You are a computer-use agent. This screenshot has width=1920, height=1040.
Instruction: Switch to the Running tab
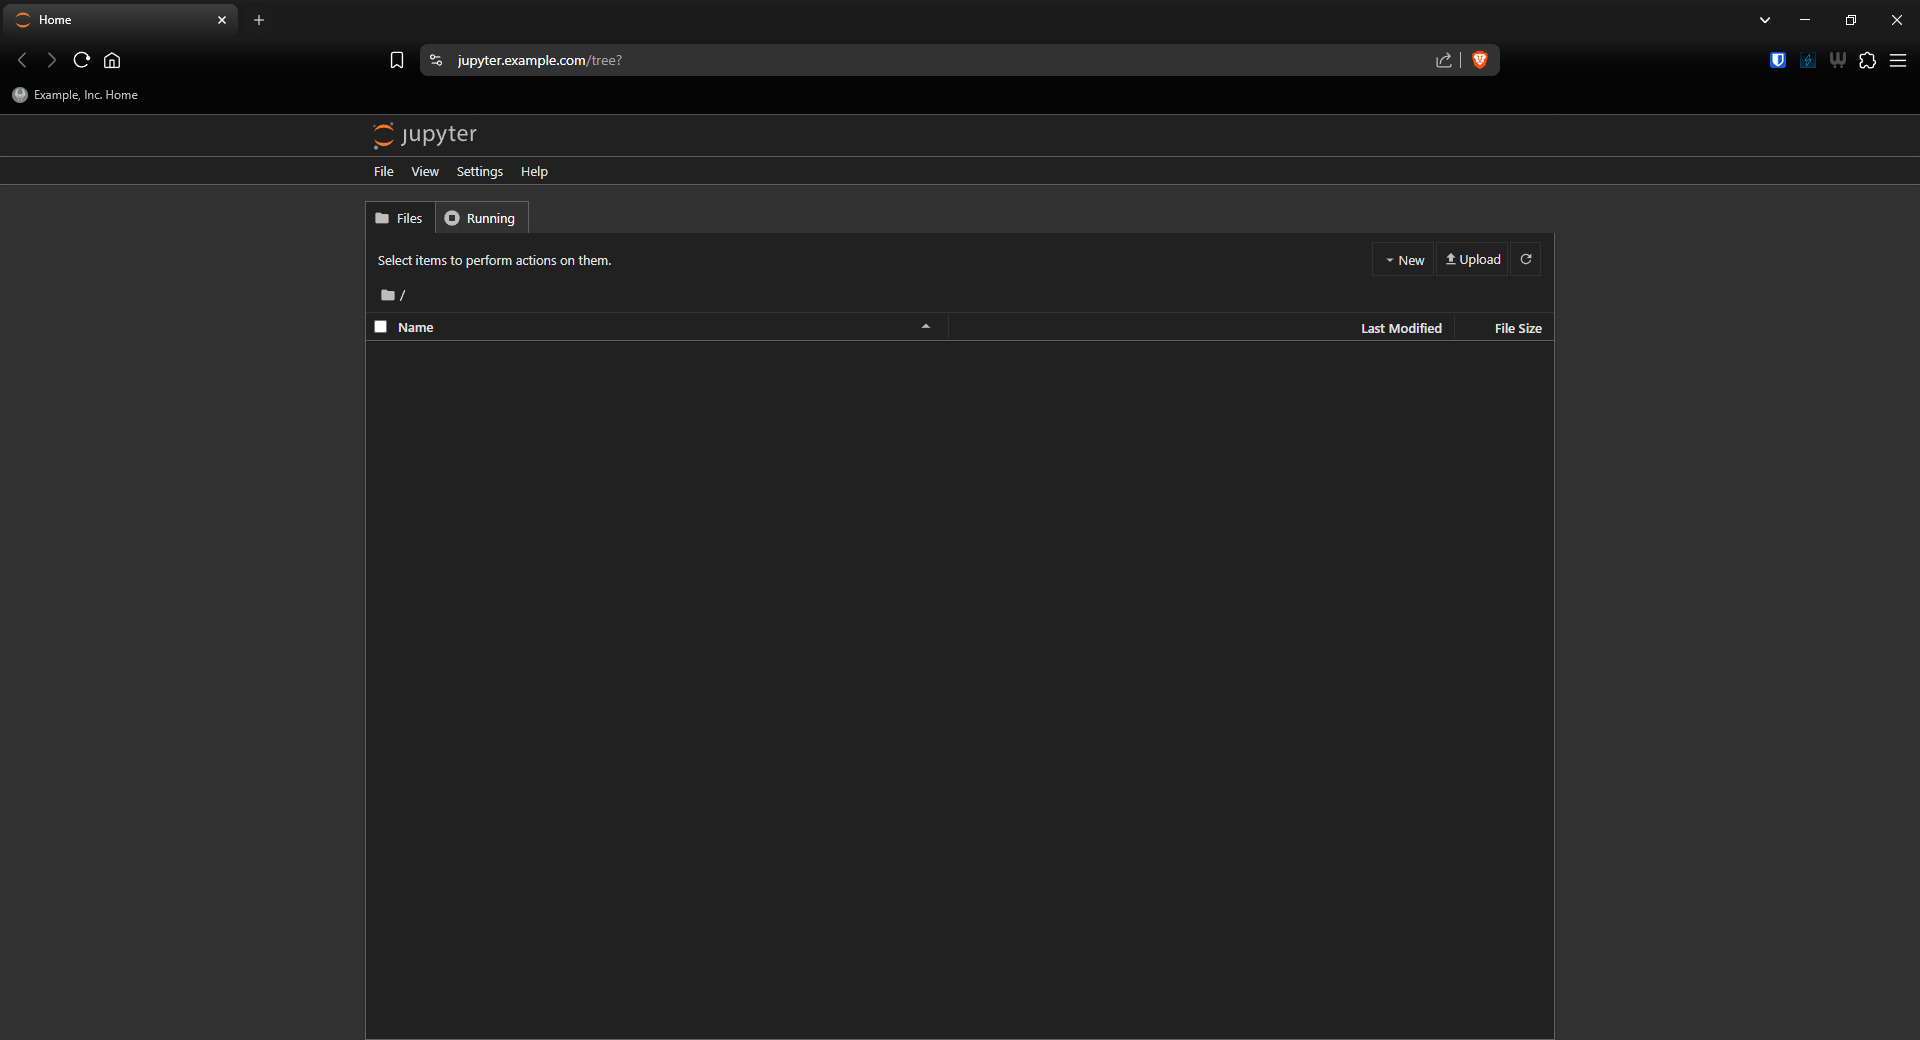pyautogui.click(x=481, y=218)
